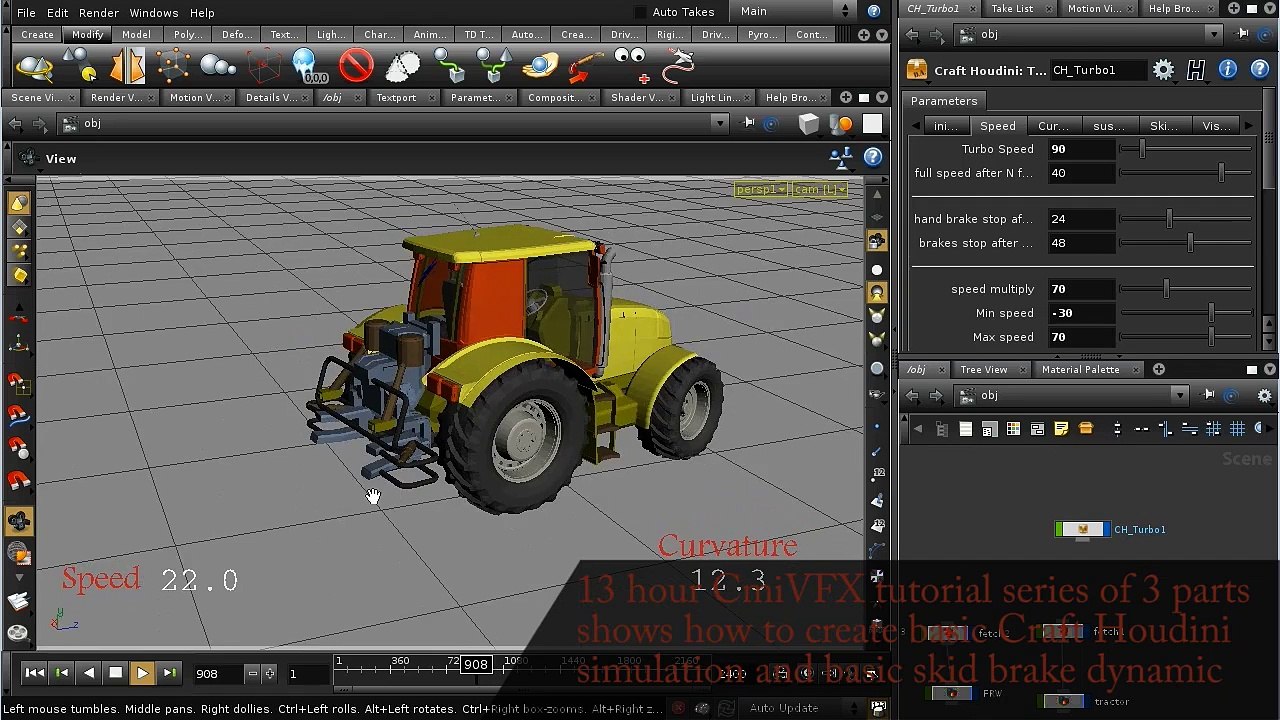Open network editor gear settings

click(x=1264, y=396)
